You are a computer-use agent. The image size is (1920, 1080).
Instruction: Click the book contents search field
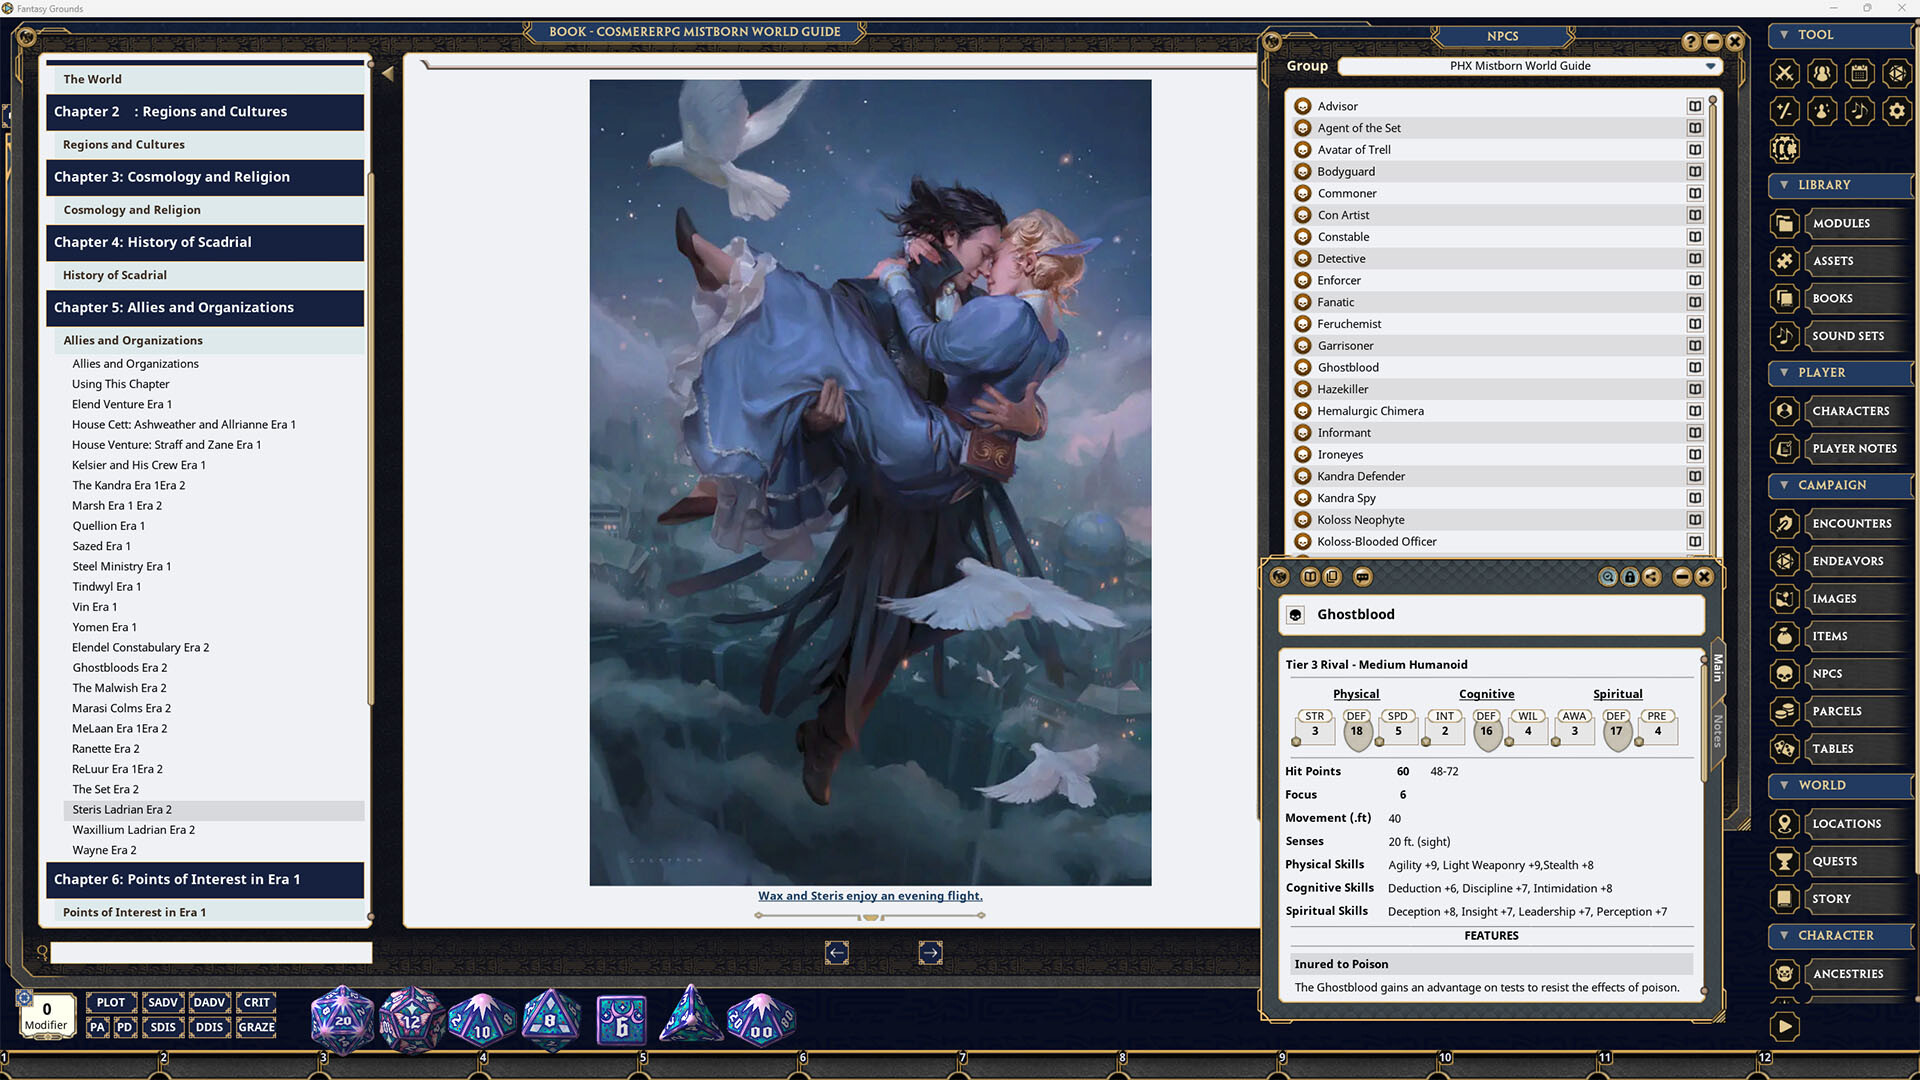[x=211, y=953]
